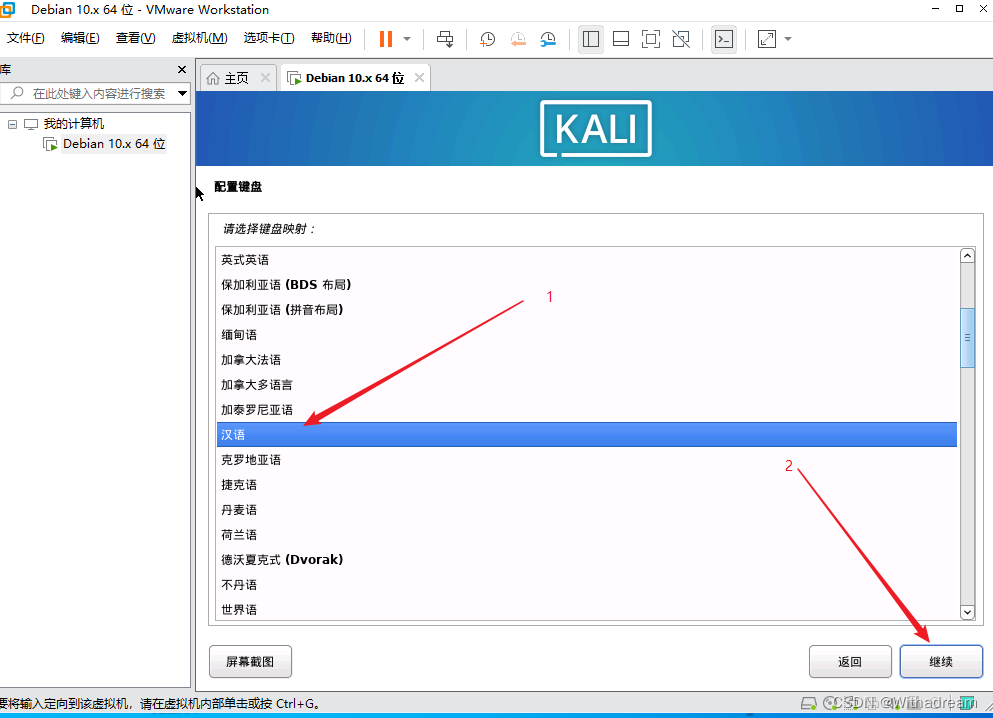This screenshot has height=718, width=993.
Task: Open the 选项卡(T) menu
Action: coord(269,38)
